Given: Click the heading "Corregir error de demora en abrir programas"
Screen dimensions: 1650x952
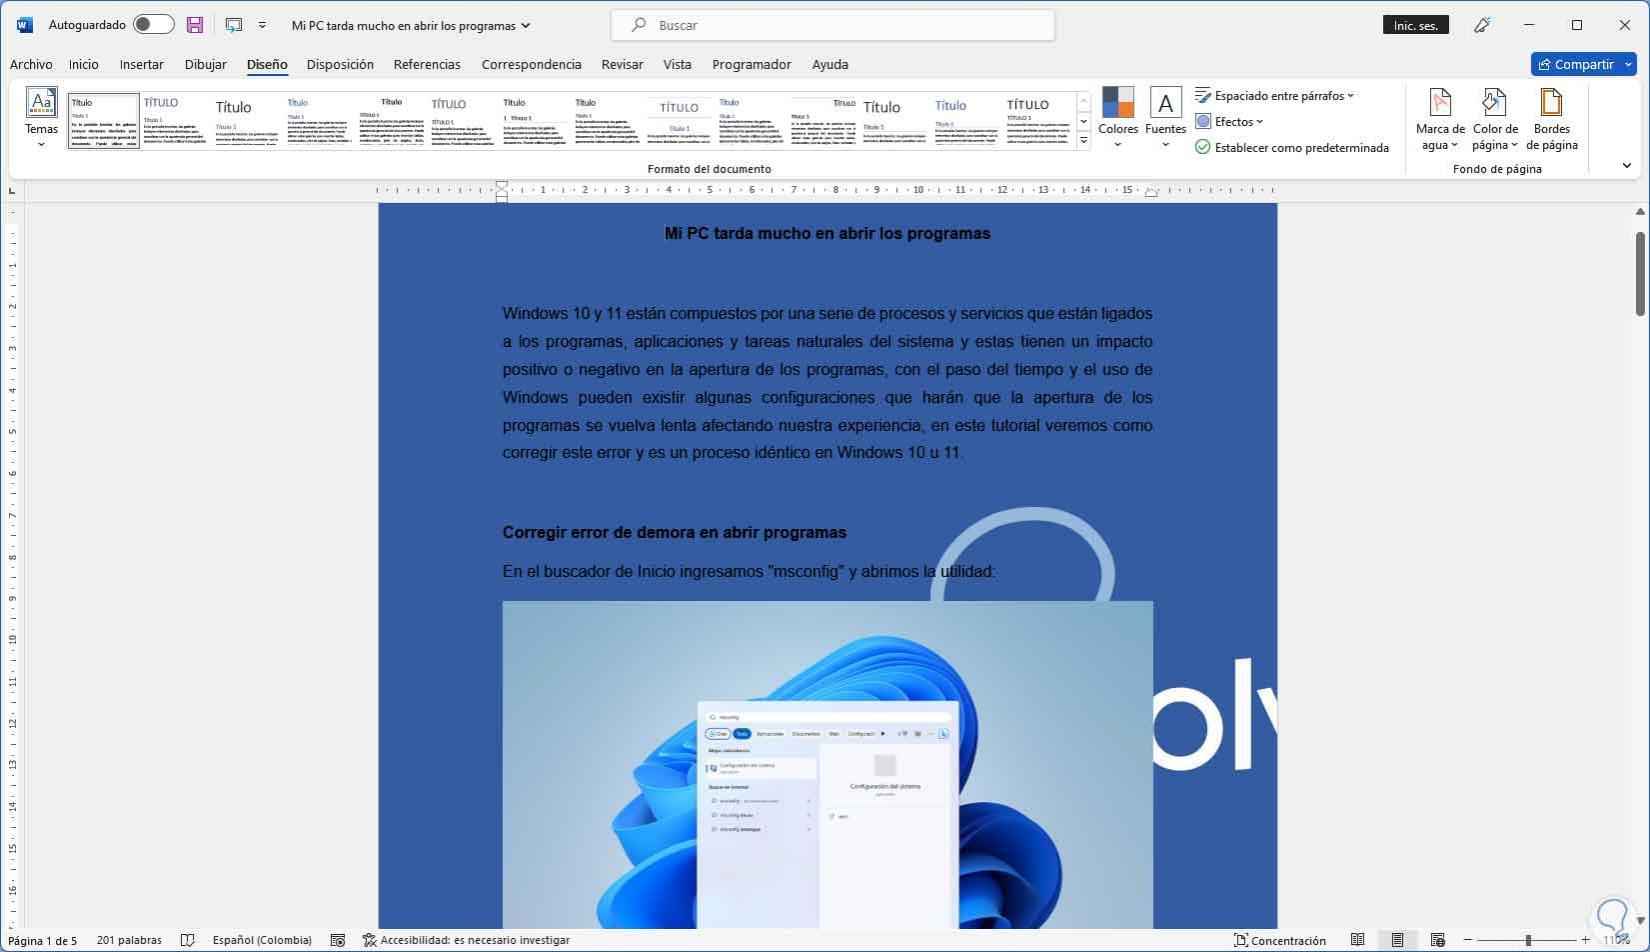Looking at the screenshot, I should point(674,533).
